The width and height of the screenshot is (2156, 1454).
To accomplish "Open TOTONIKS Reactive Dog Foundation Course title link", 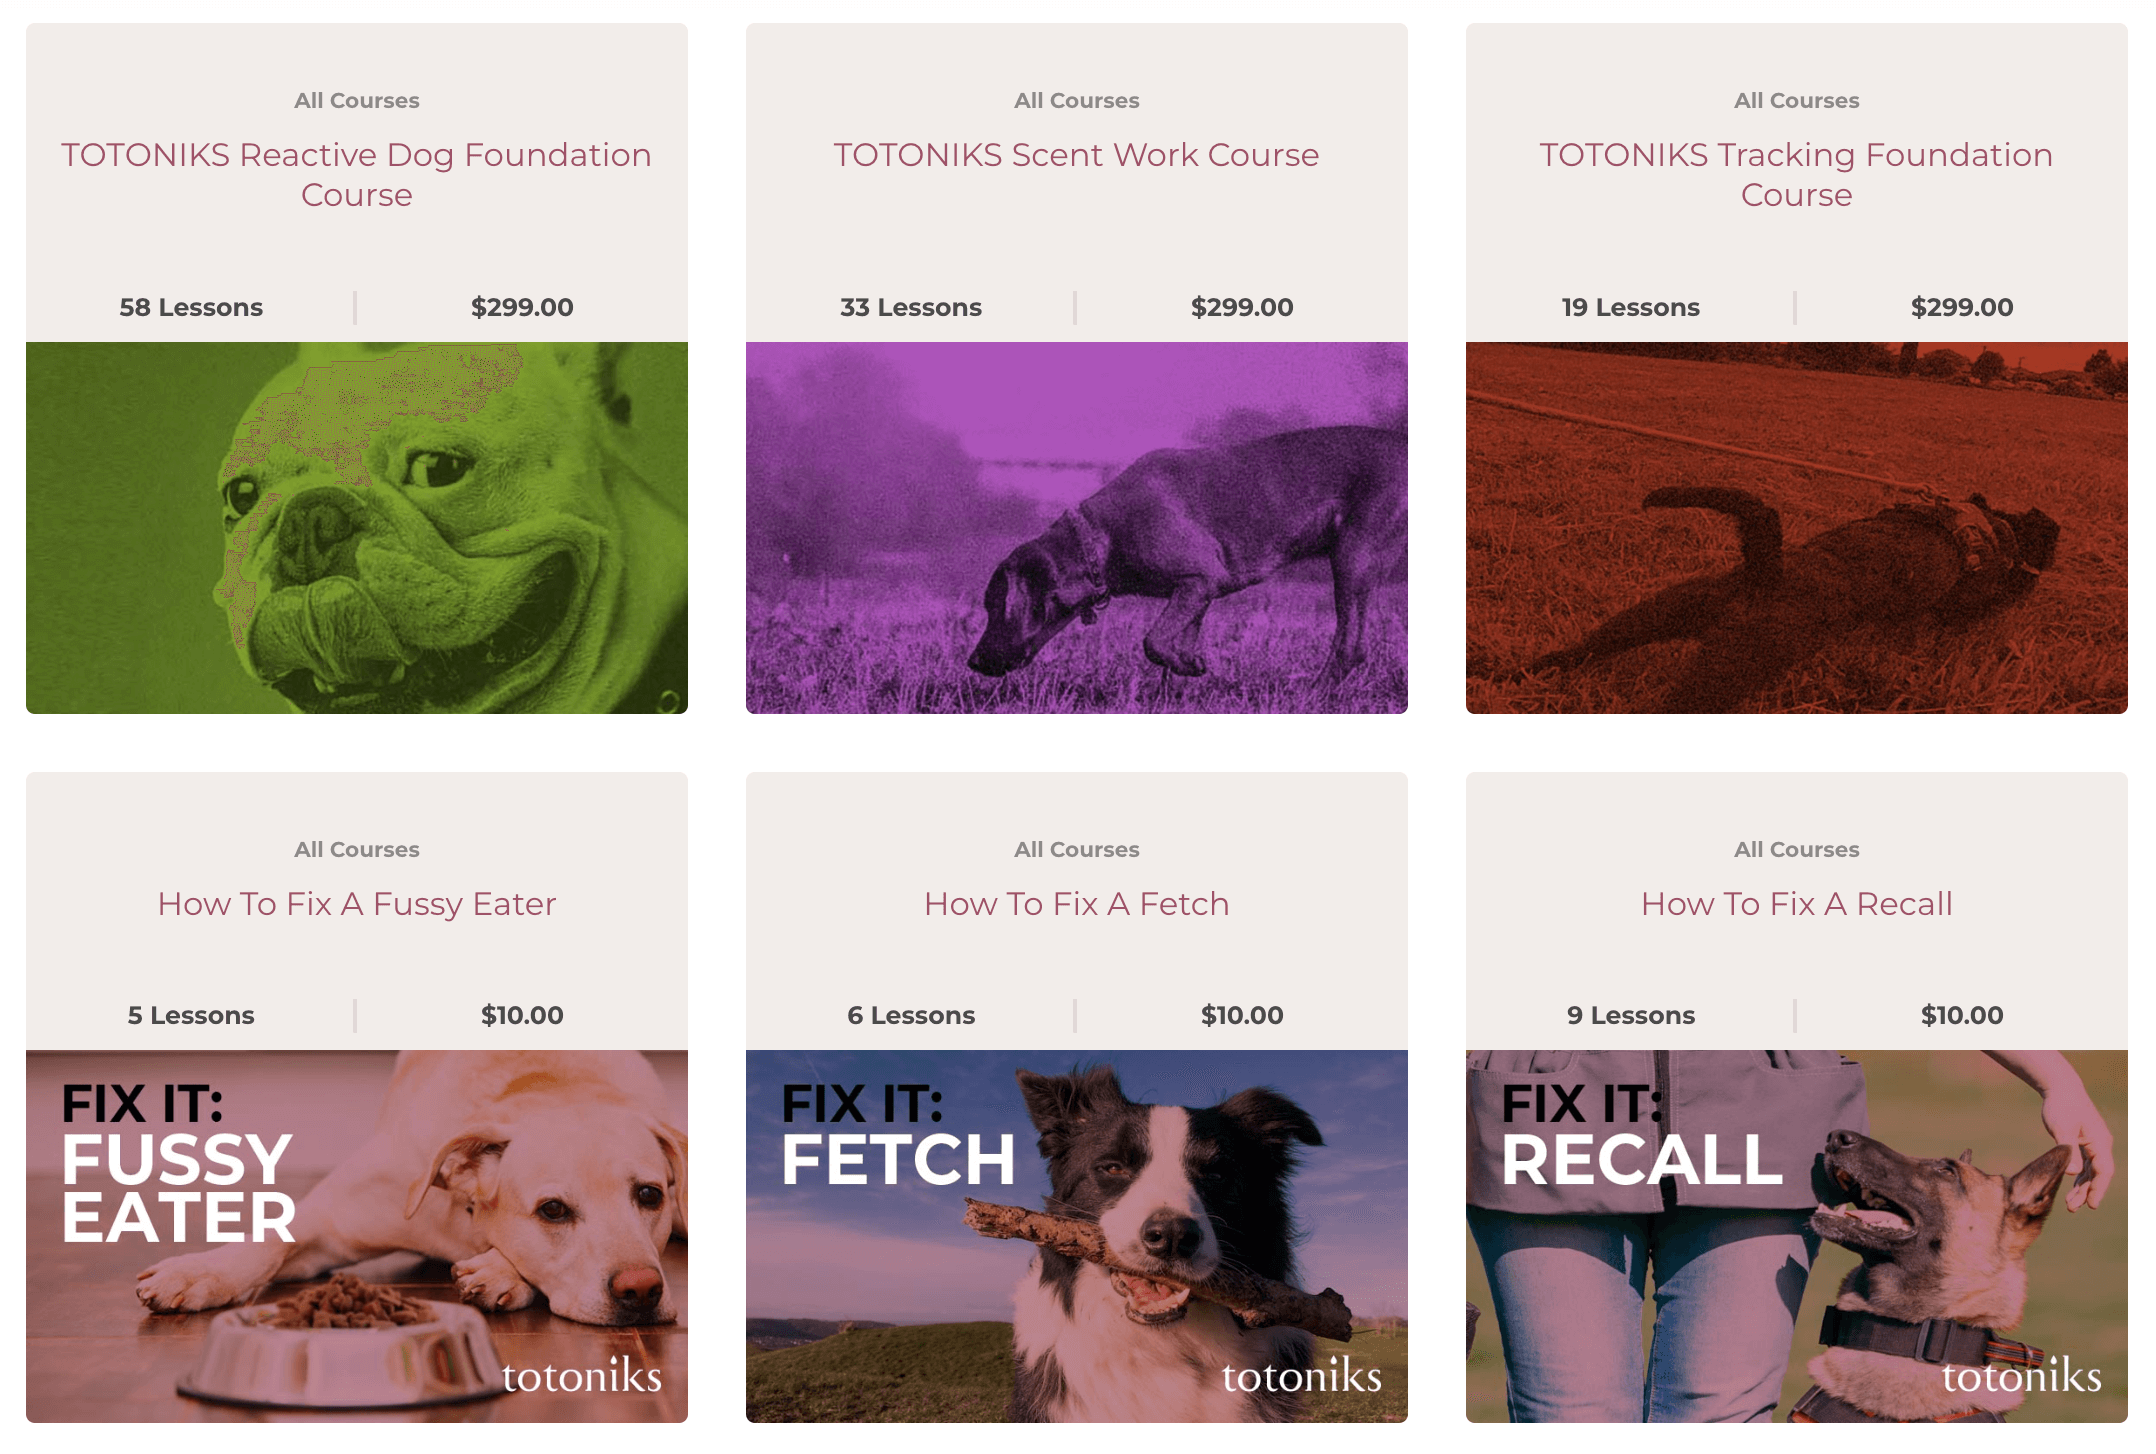I will (356, 174).
